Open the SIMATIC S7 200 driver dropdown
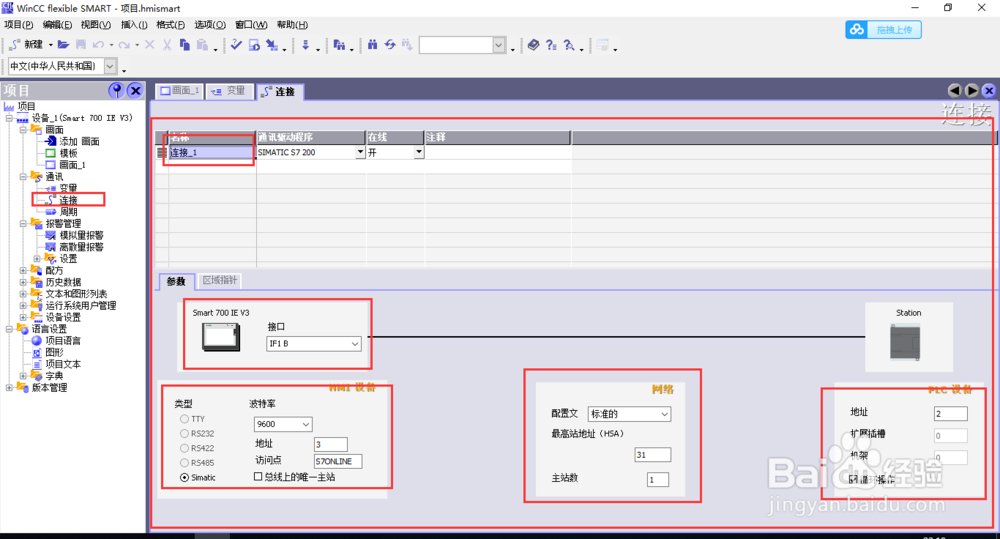 point(360,152)
